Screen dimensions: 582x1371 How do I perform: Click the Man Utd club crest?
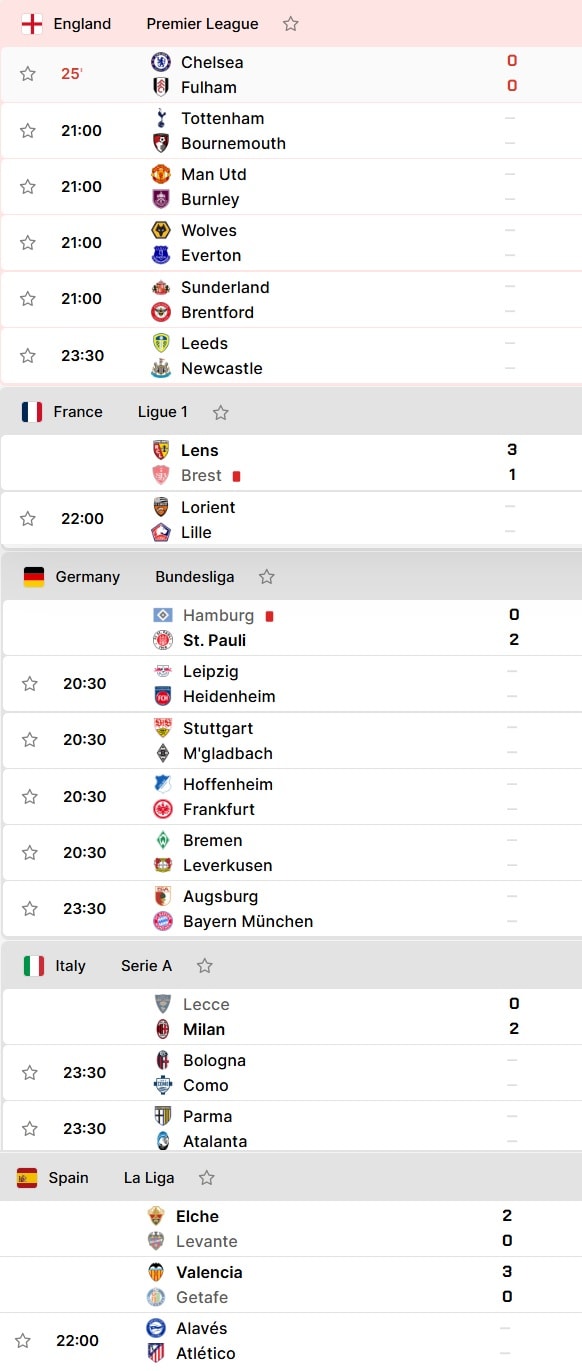click(x=161, y=174)
